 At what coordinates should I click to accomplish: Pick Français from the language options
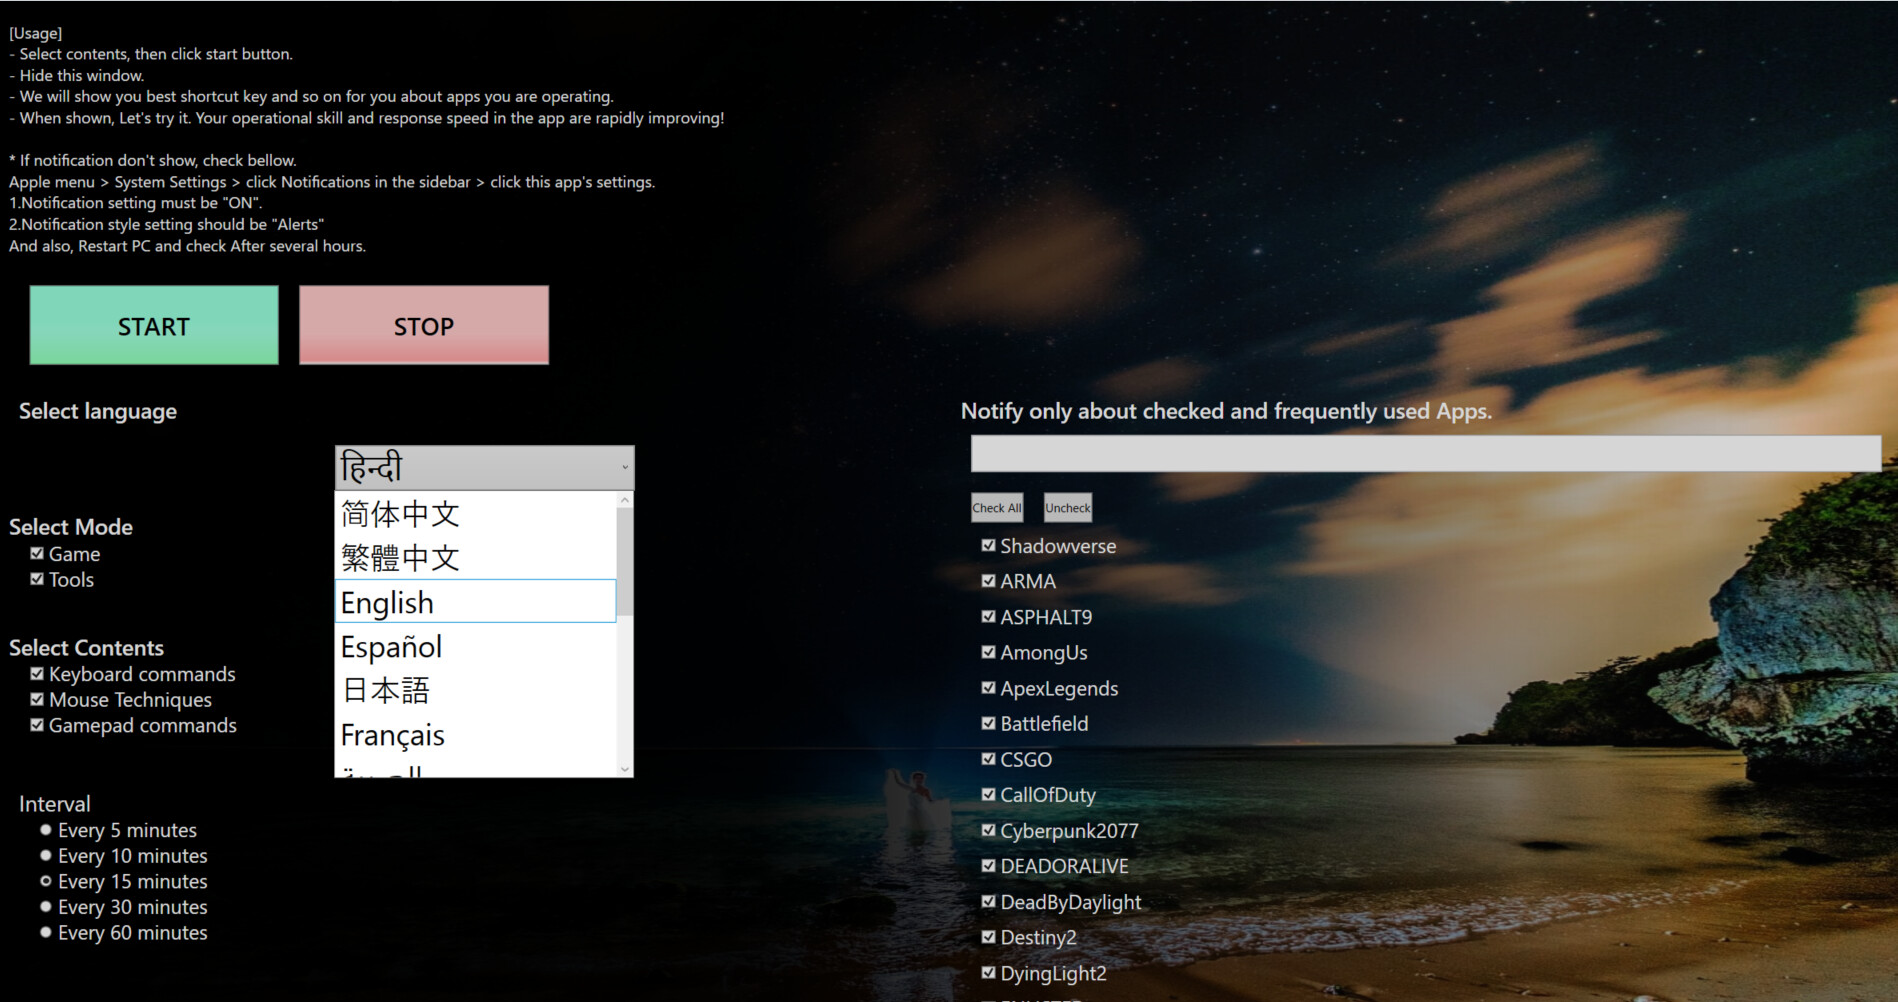392,734
